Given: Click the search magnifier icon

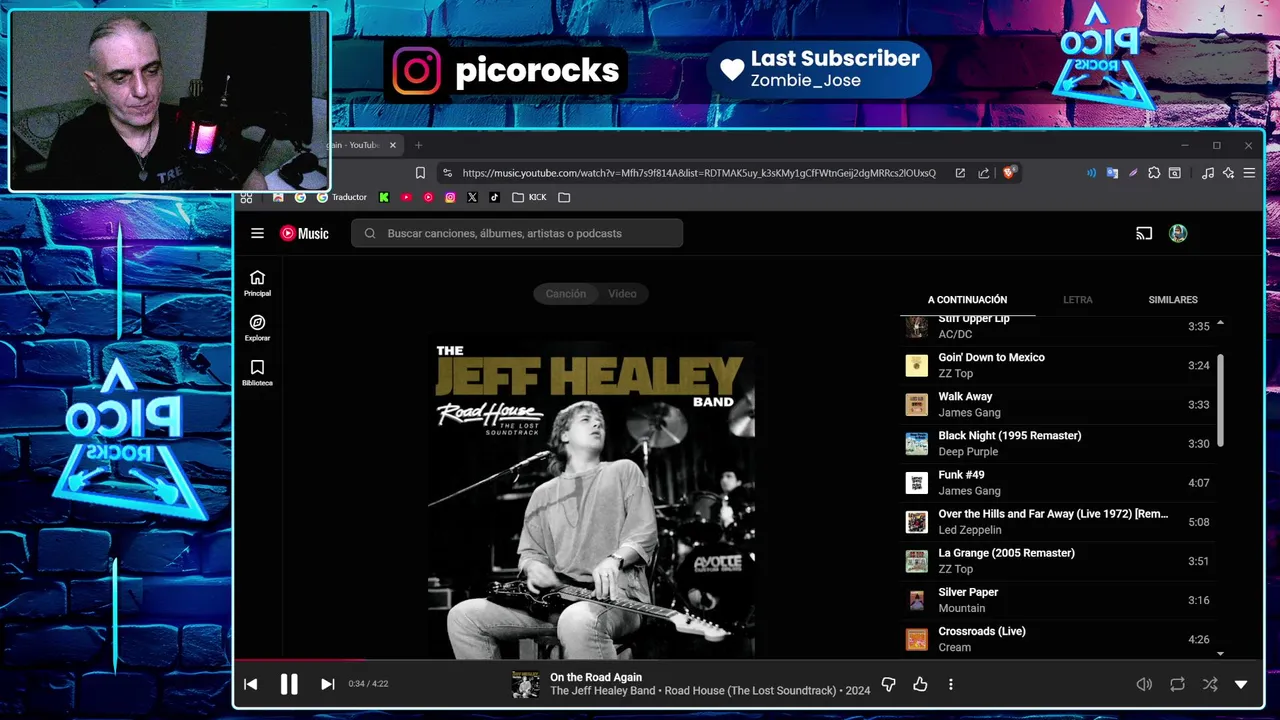Looking at the screenshot, I should (370, 233).
